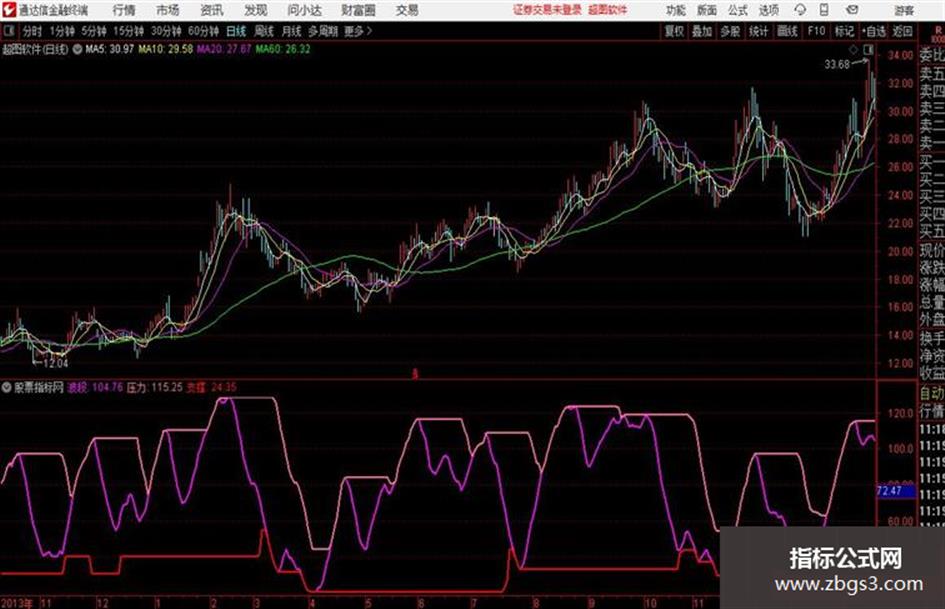Select the 多周期 multi-period tab
Viewport: 945px width, 609px height.
point(323,31)
